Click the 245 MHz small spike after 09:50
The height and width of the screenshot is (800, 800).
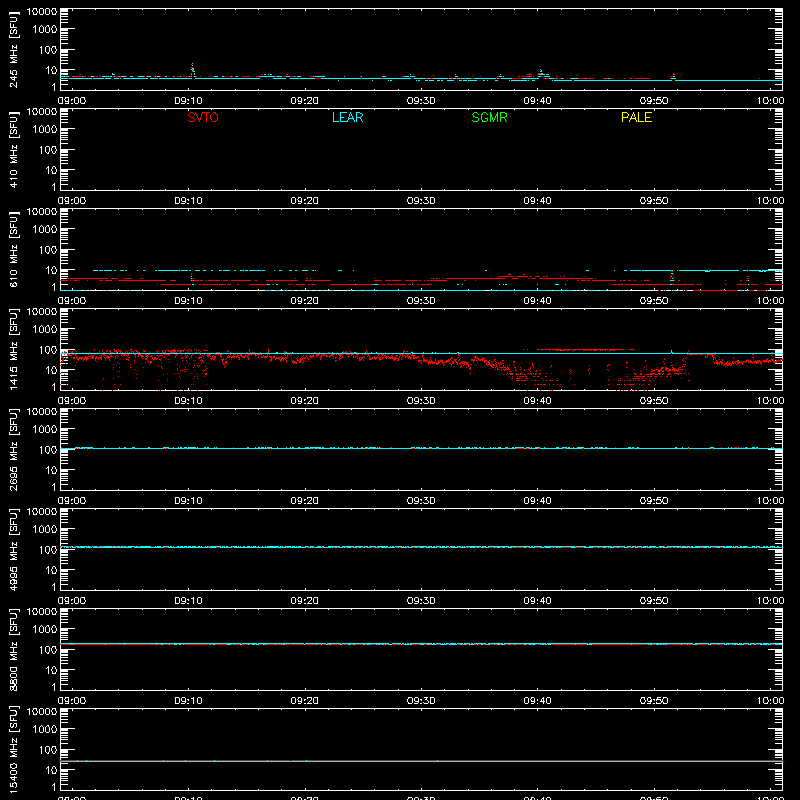coord(673,77)
